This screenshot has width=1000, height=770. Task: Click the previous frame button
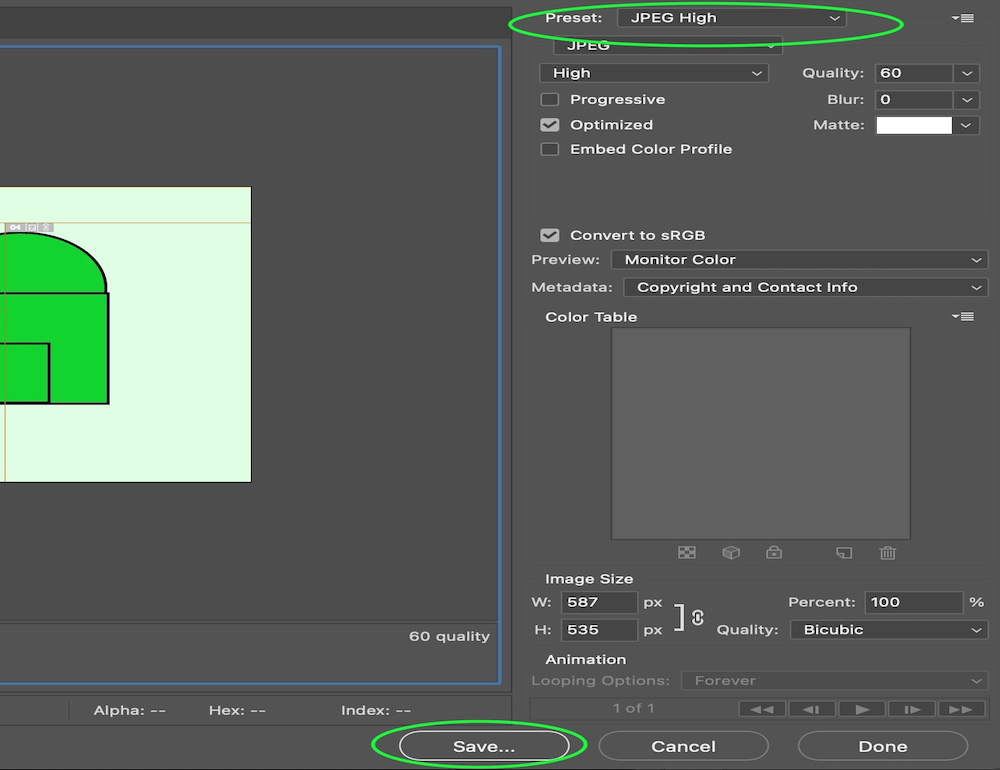tap(812, 709)
